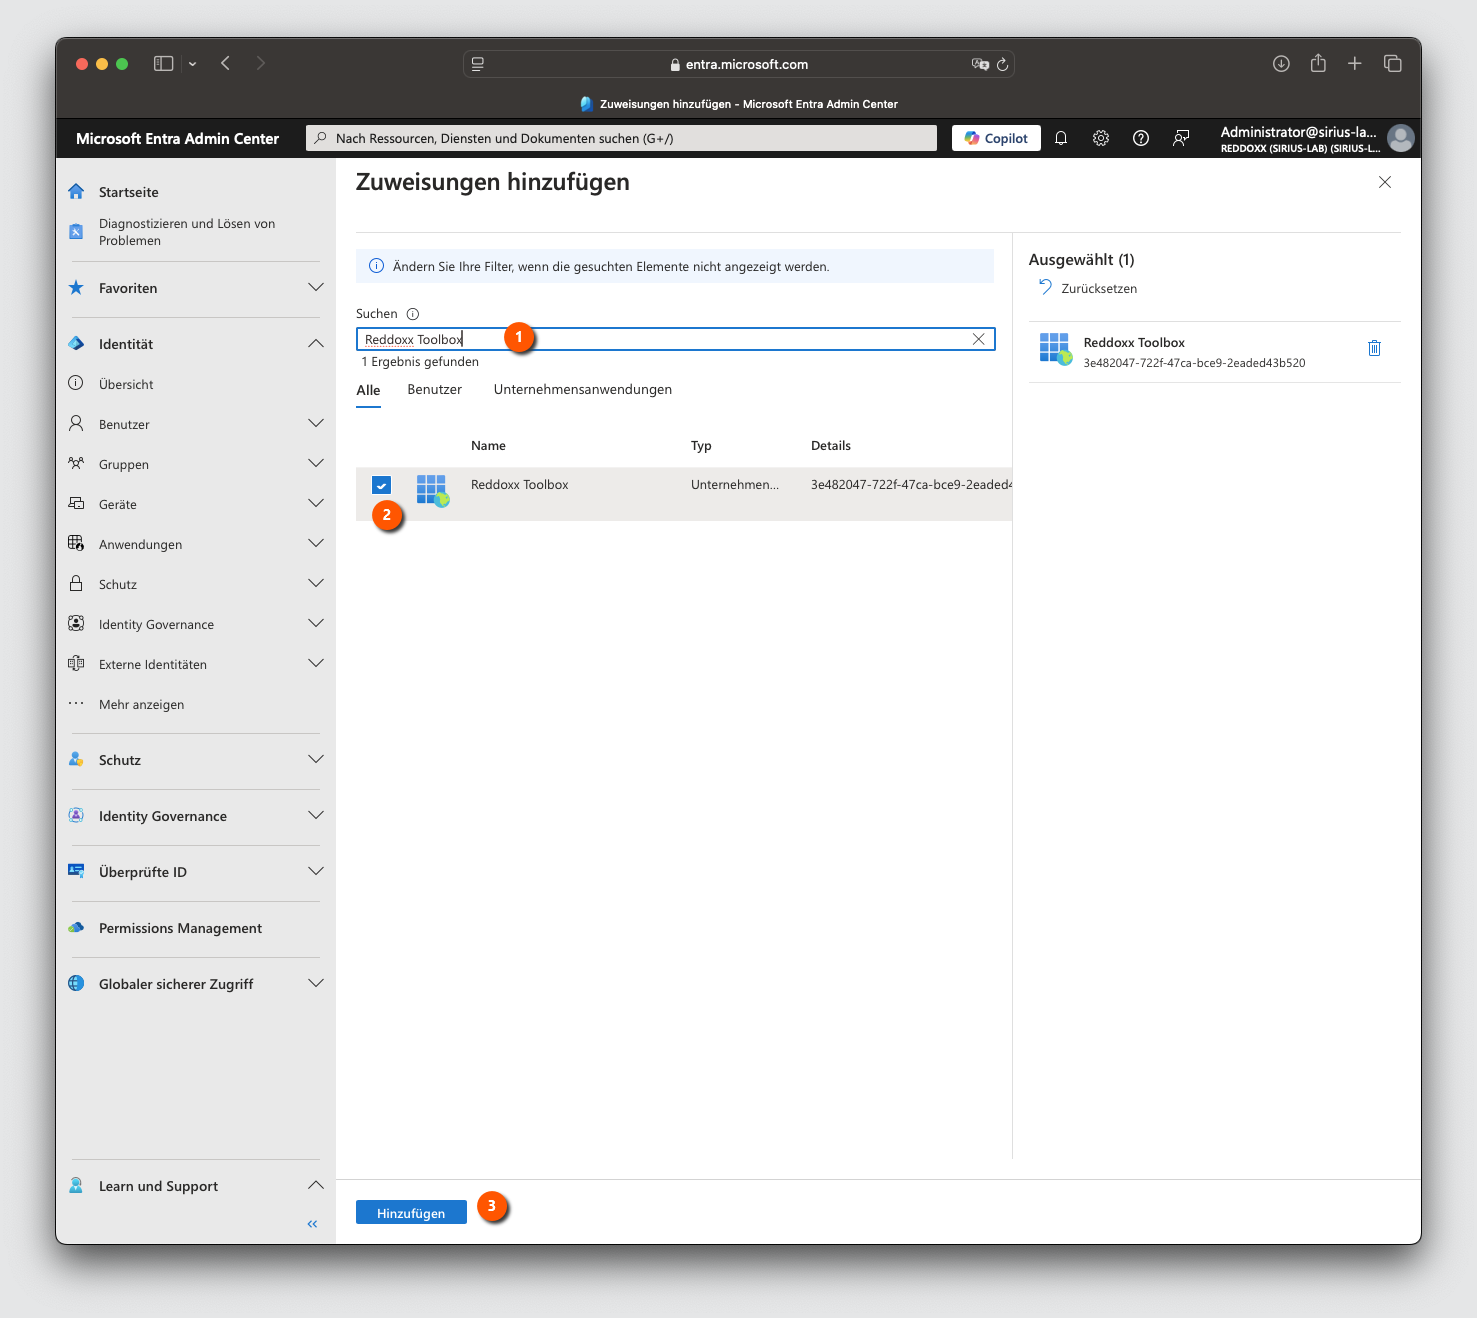The image size is (1477, 1318).
Task: Click the info icon next to Suchen
Action: [413, 314]
